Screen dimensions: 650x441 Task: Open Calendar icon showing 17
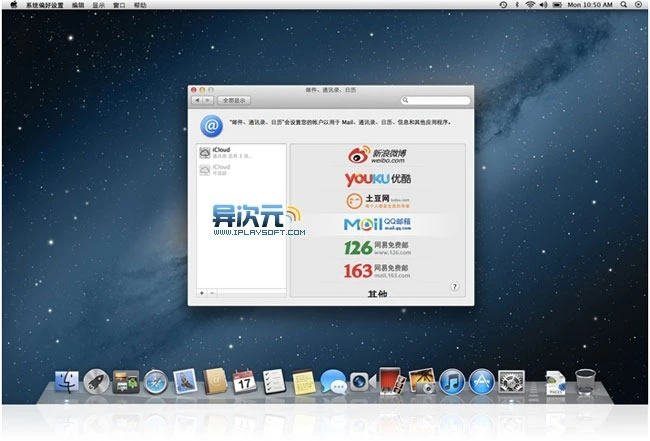pos(245,382)
